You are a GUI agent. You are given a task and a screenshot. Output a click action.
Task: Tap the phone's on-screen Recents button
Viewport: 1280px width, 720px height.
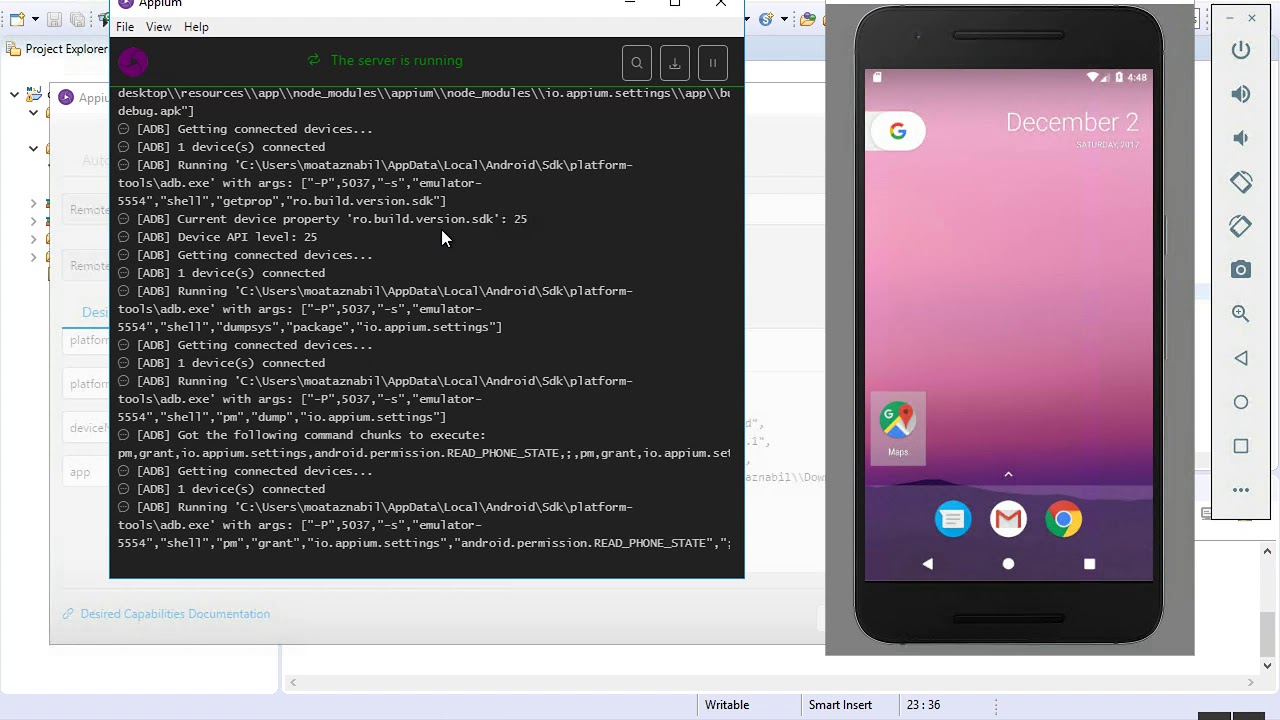[1089, 564]
